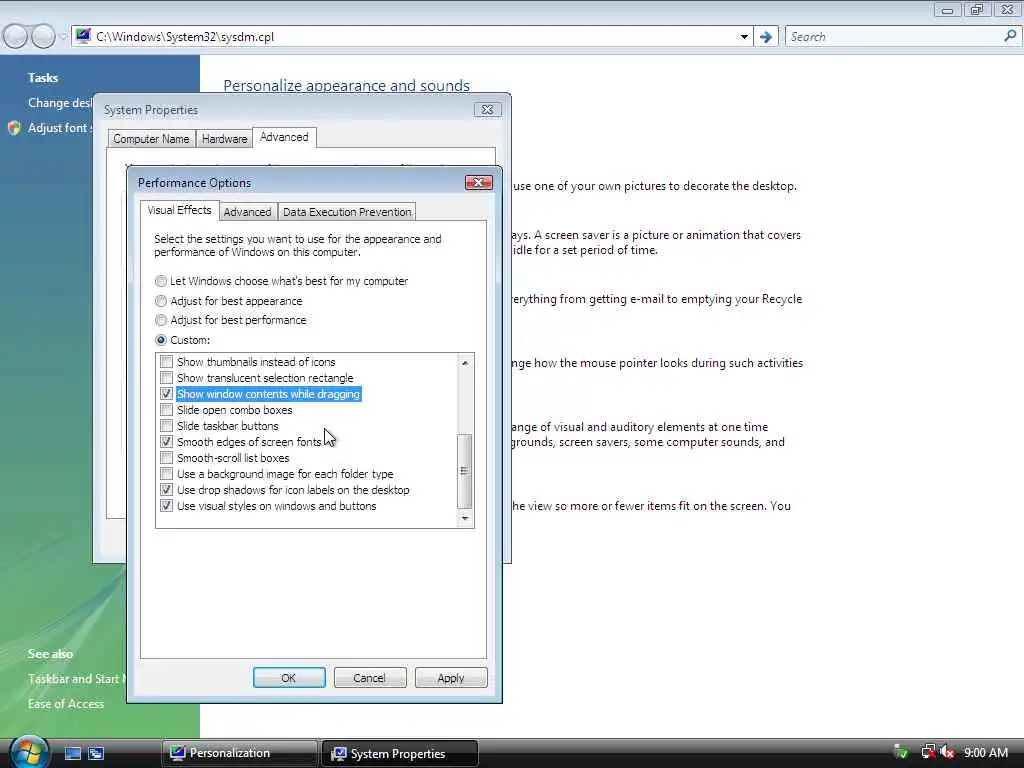Click Switch between windows quick launch icon
Image resolution: width=1024 pixels, height=768 pixels.
96,754
